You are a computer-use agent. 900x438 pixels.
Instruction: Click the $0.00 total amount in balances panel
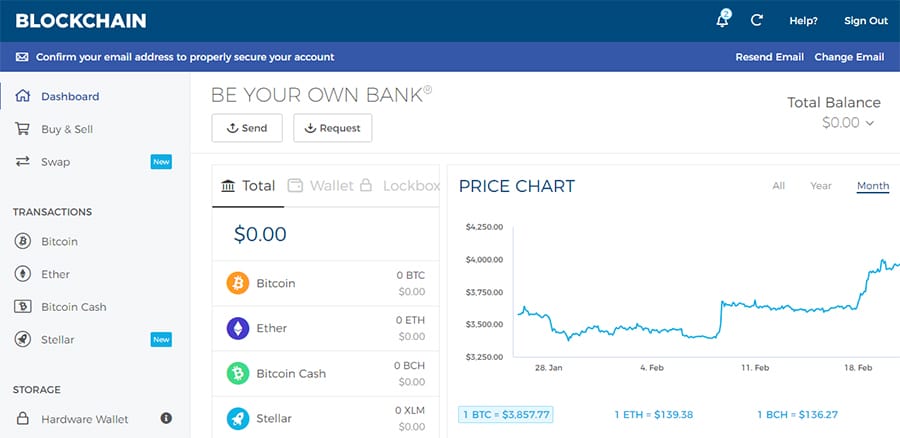[x=260, y=234]
